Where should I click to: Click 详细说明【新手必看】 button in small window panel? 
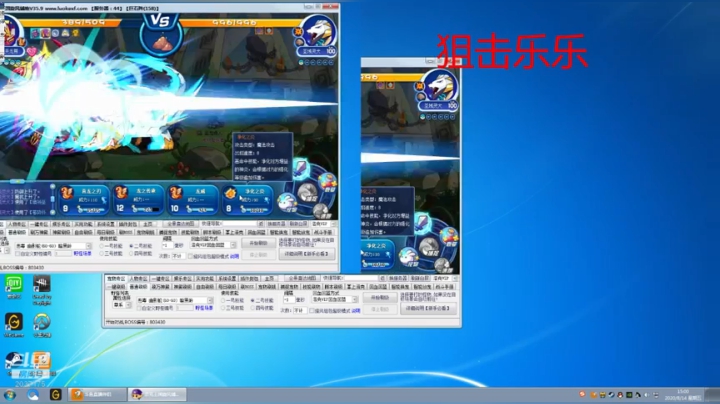428,309
